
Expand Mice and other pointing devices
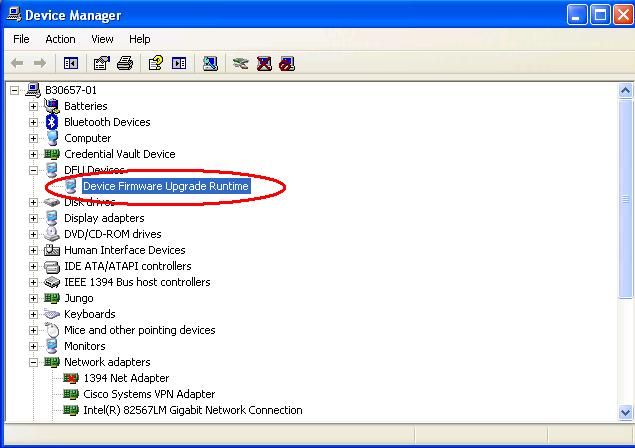[x=33, y=331]
